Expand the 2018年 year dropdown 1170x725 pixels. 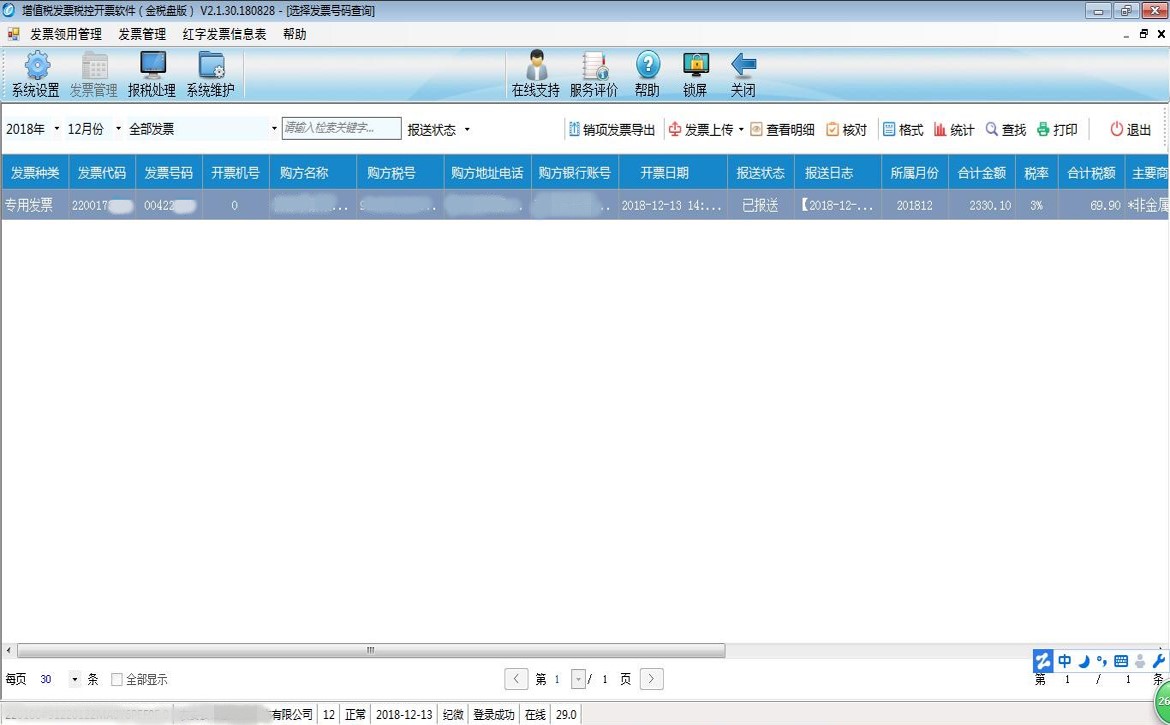pyautogui.click(x=56, y=129)
